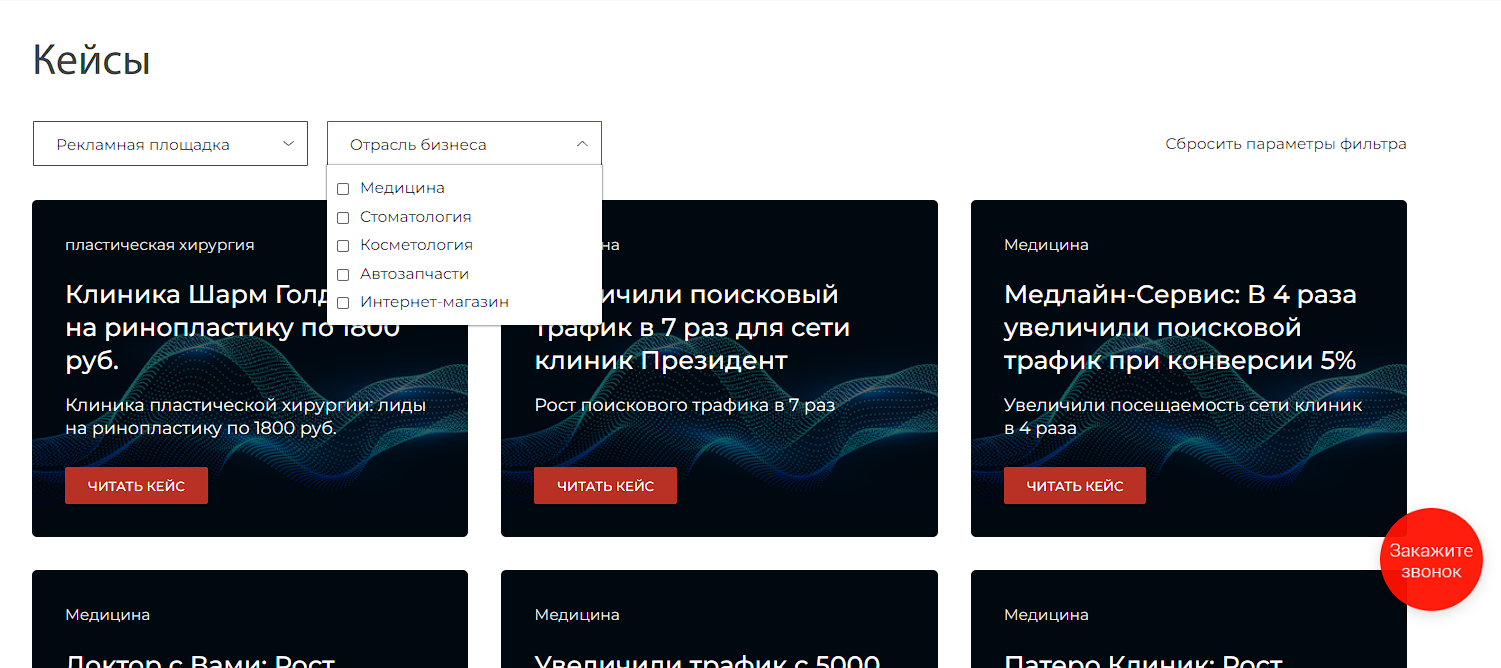Select the Интернет-магазин checkbox
The height and width of the screenshot is (668, 1501).
click(343, 303)
